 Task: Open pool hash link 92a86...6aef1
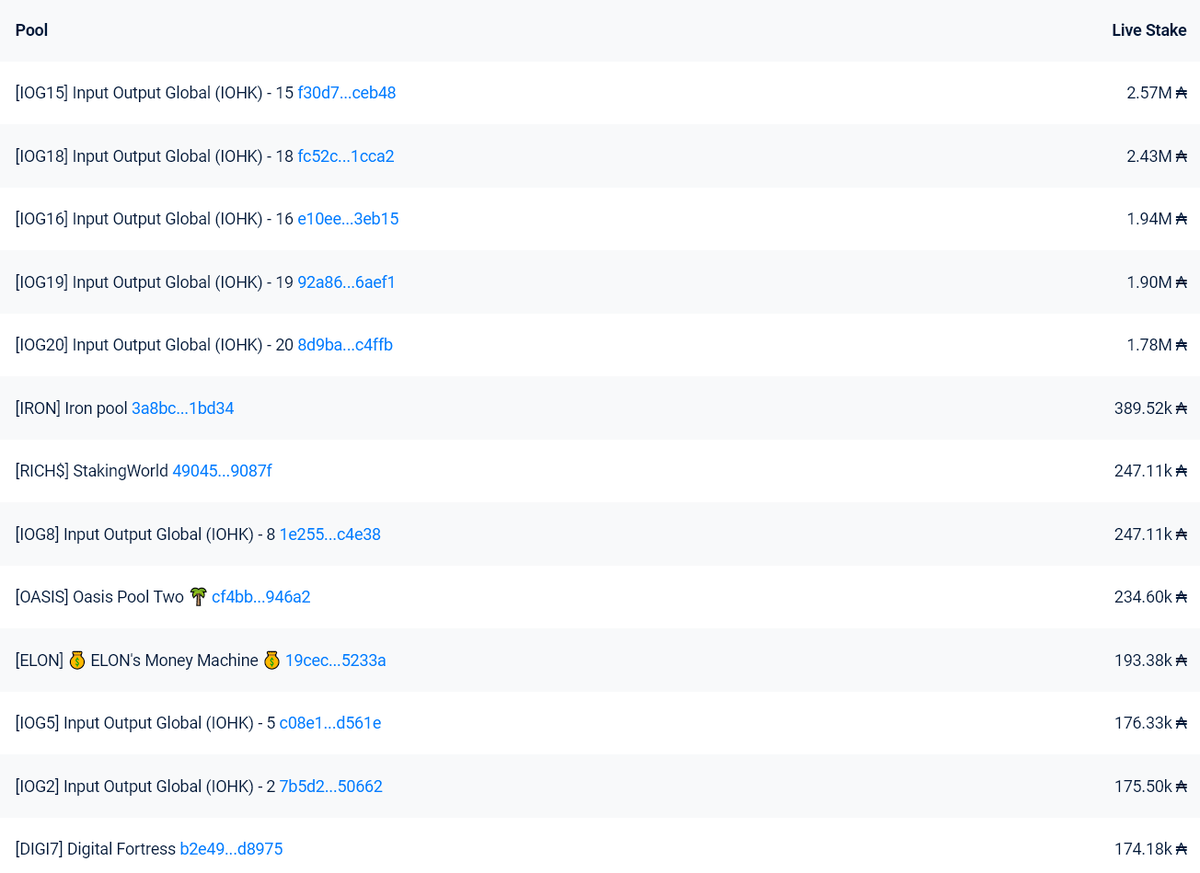[x=346, y=282]
